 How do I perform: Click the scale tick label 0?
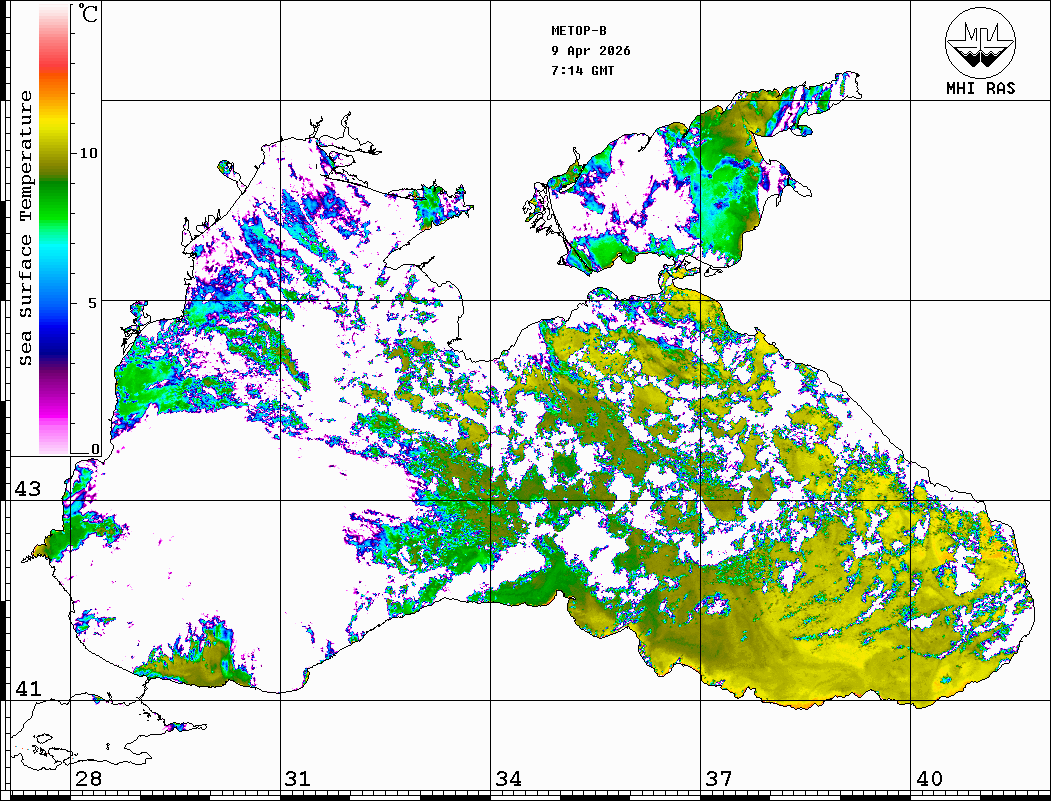coord(95,450)
